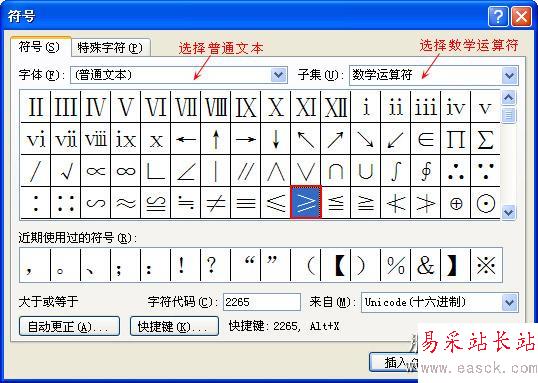Click the 插入 insert button

click(x=395, y=362)
